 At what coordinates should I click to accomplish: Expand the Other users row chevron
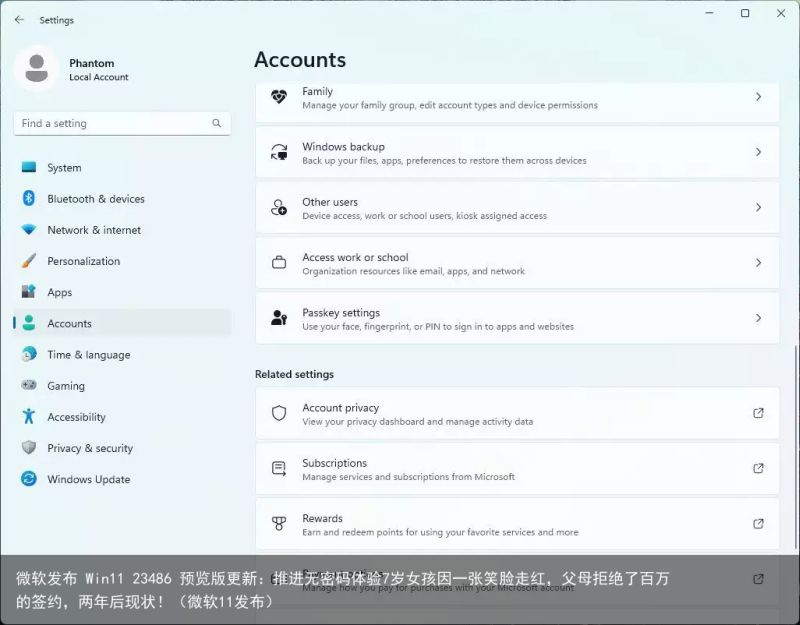pyautogui.click(x=759, y=207)
